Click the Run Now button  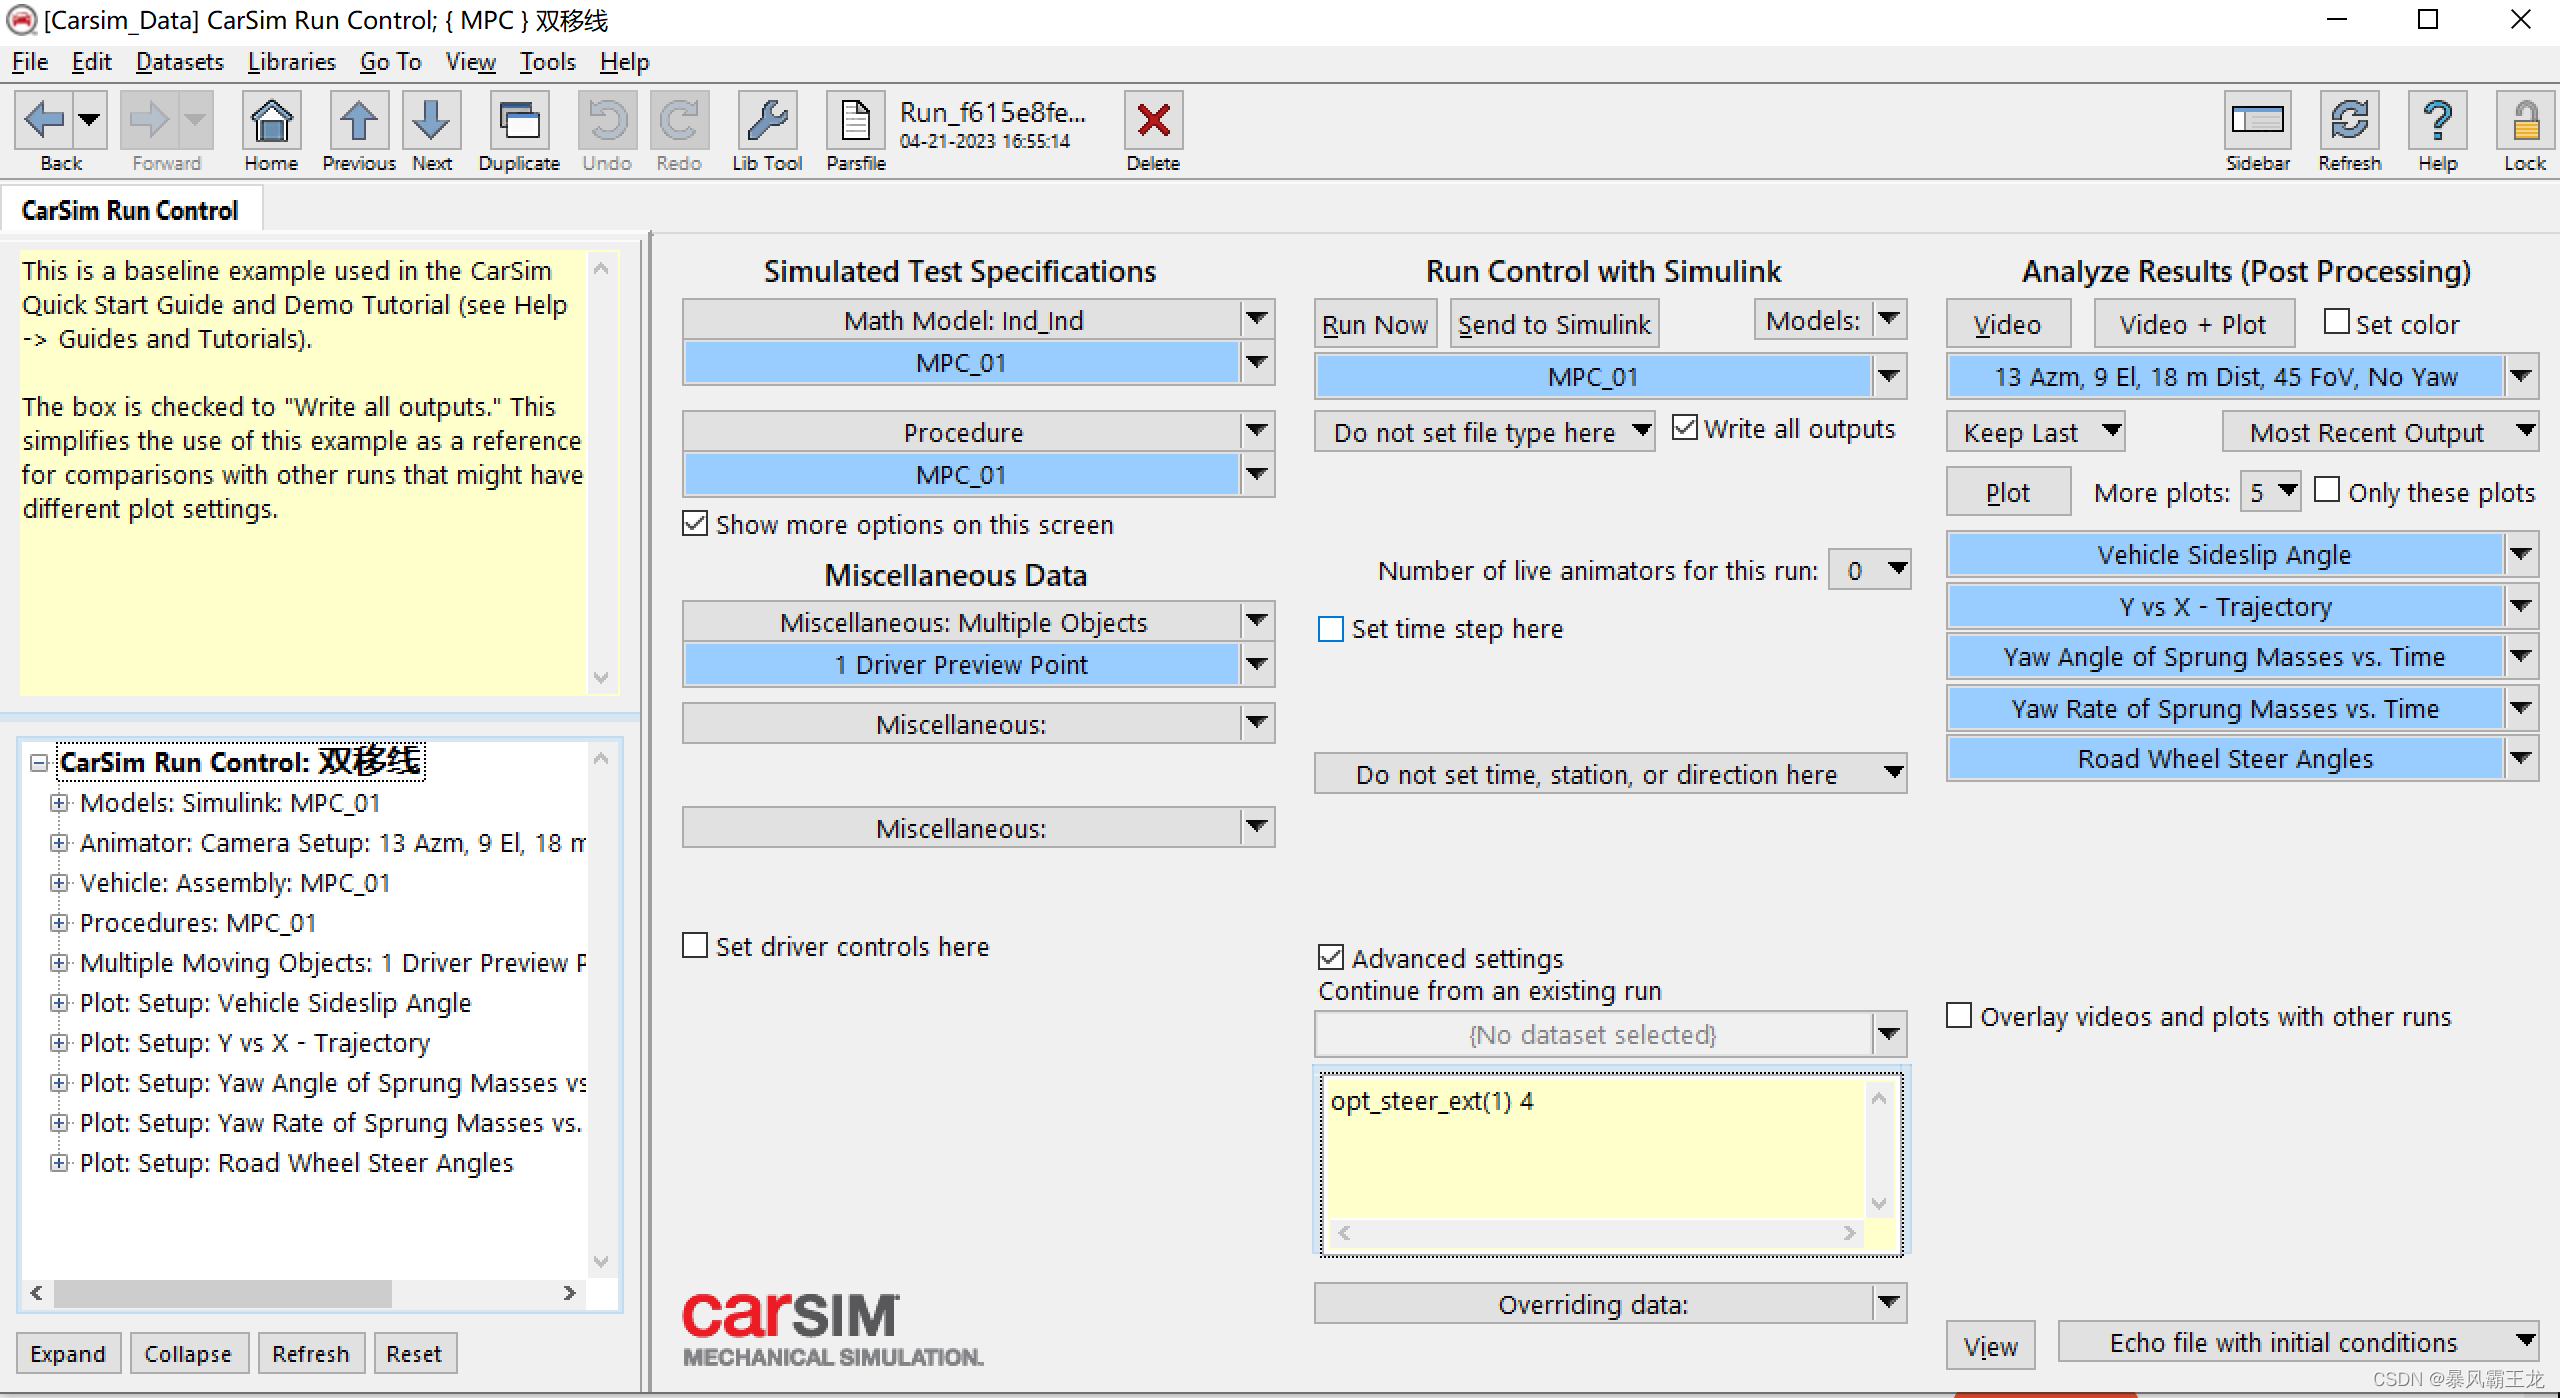click(1374, 324)
